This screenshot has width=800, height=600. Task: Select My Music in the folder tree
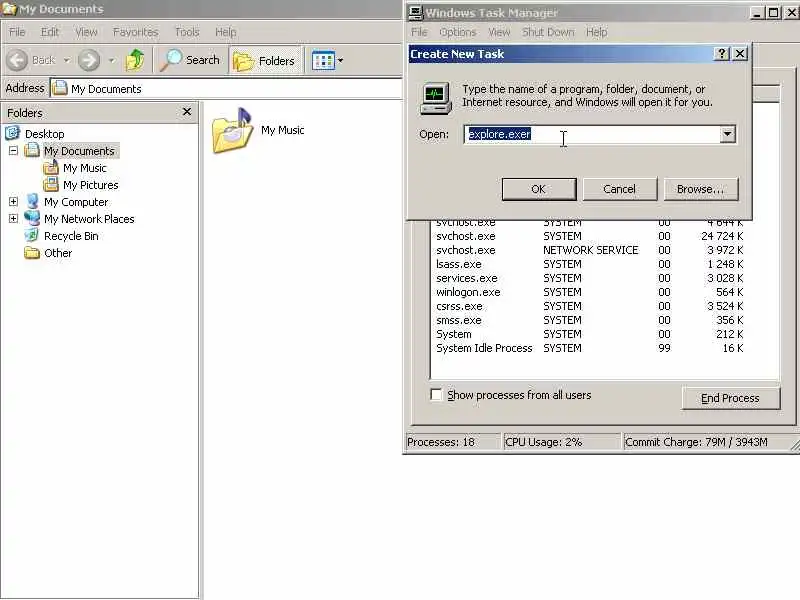click(85, 168)
